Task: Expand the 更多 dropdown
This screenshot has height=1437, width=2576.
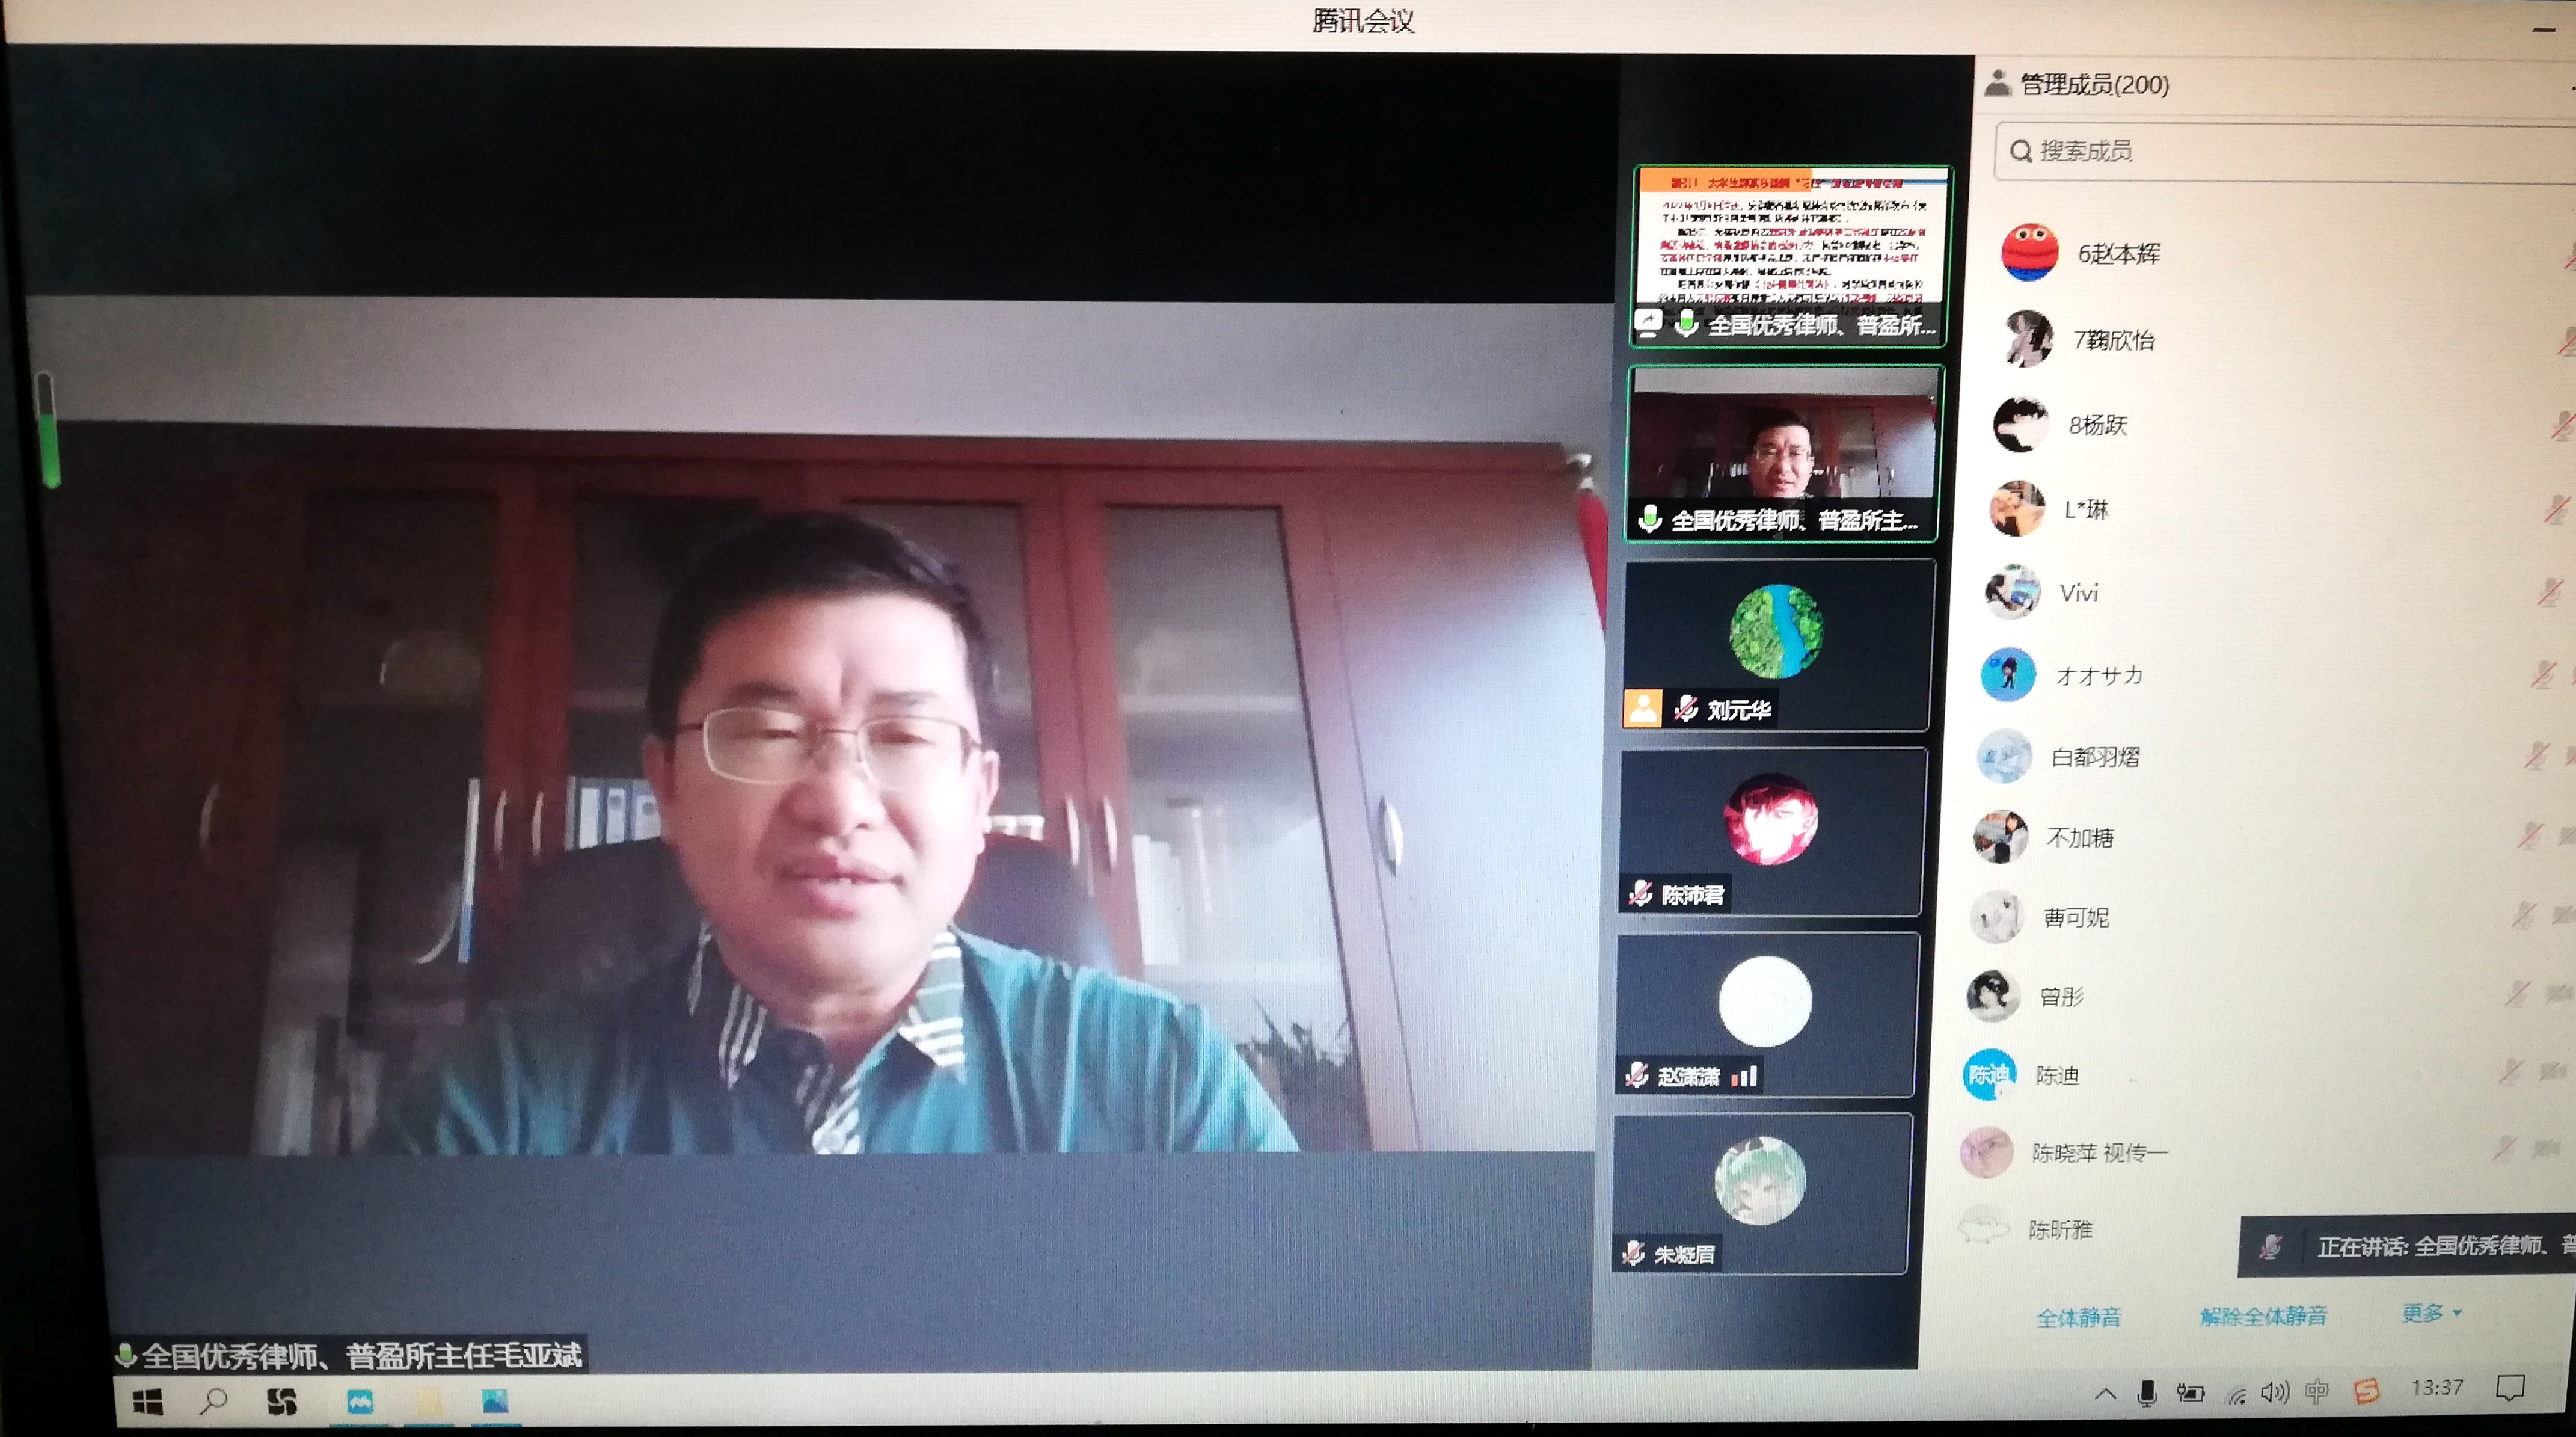Action: (x=2431, y=1313)
